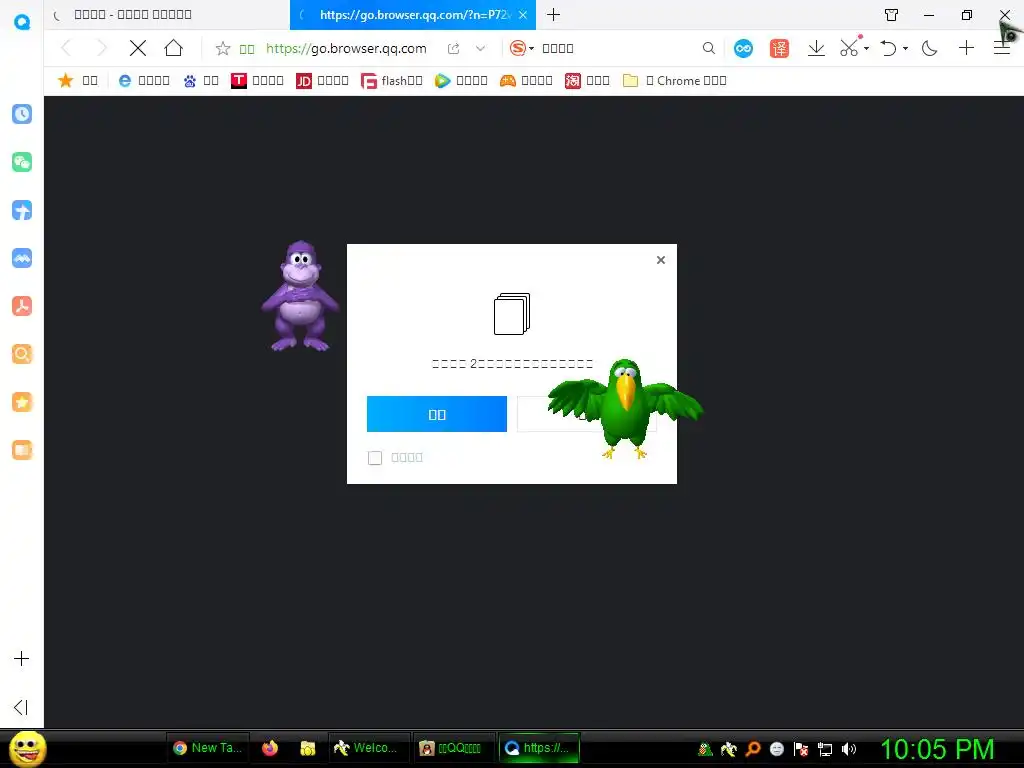Open the orange search sidebar icon
1024x768 pixels.
click(22, 354)
